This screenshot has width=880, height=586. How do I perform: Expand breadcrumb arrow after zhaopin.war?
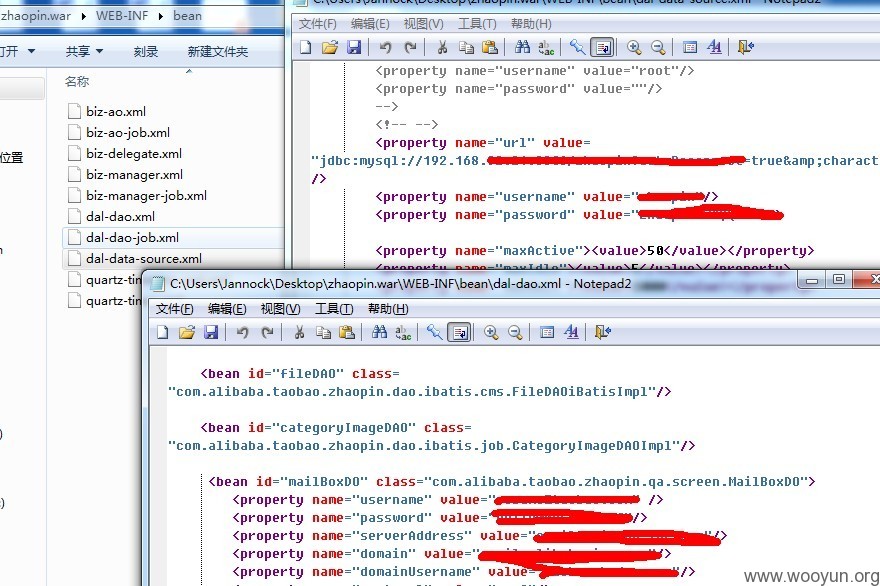[x=84, y=16]
